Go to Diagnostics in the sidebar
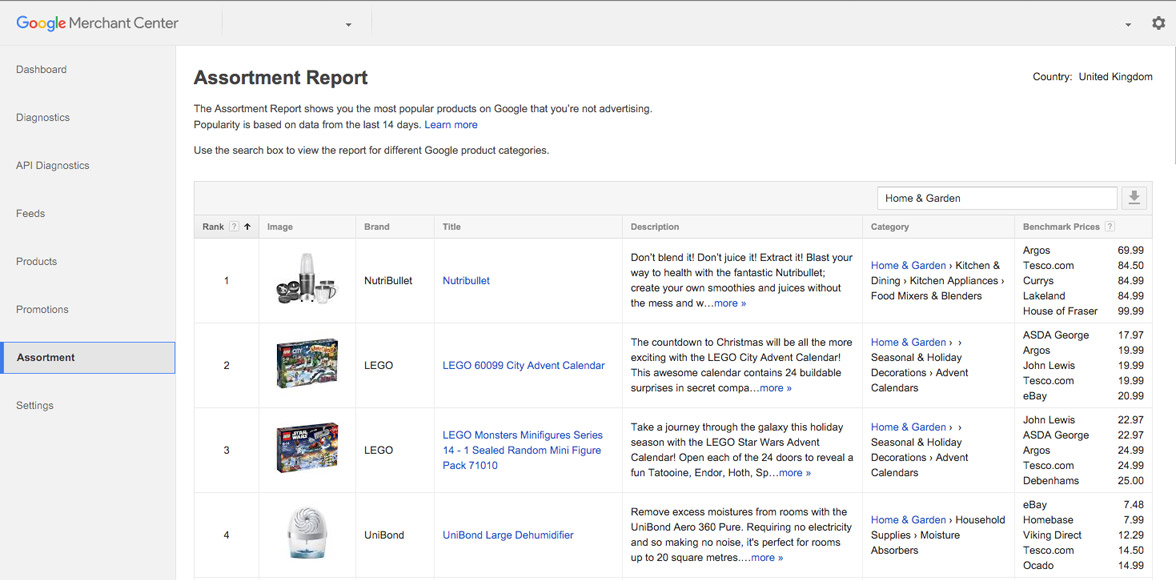Viewport: 1176px width, 580px height. 43,118
